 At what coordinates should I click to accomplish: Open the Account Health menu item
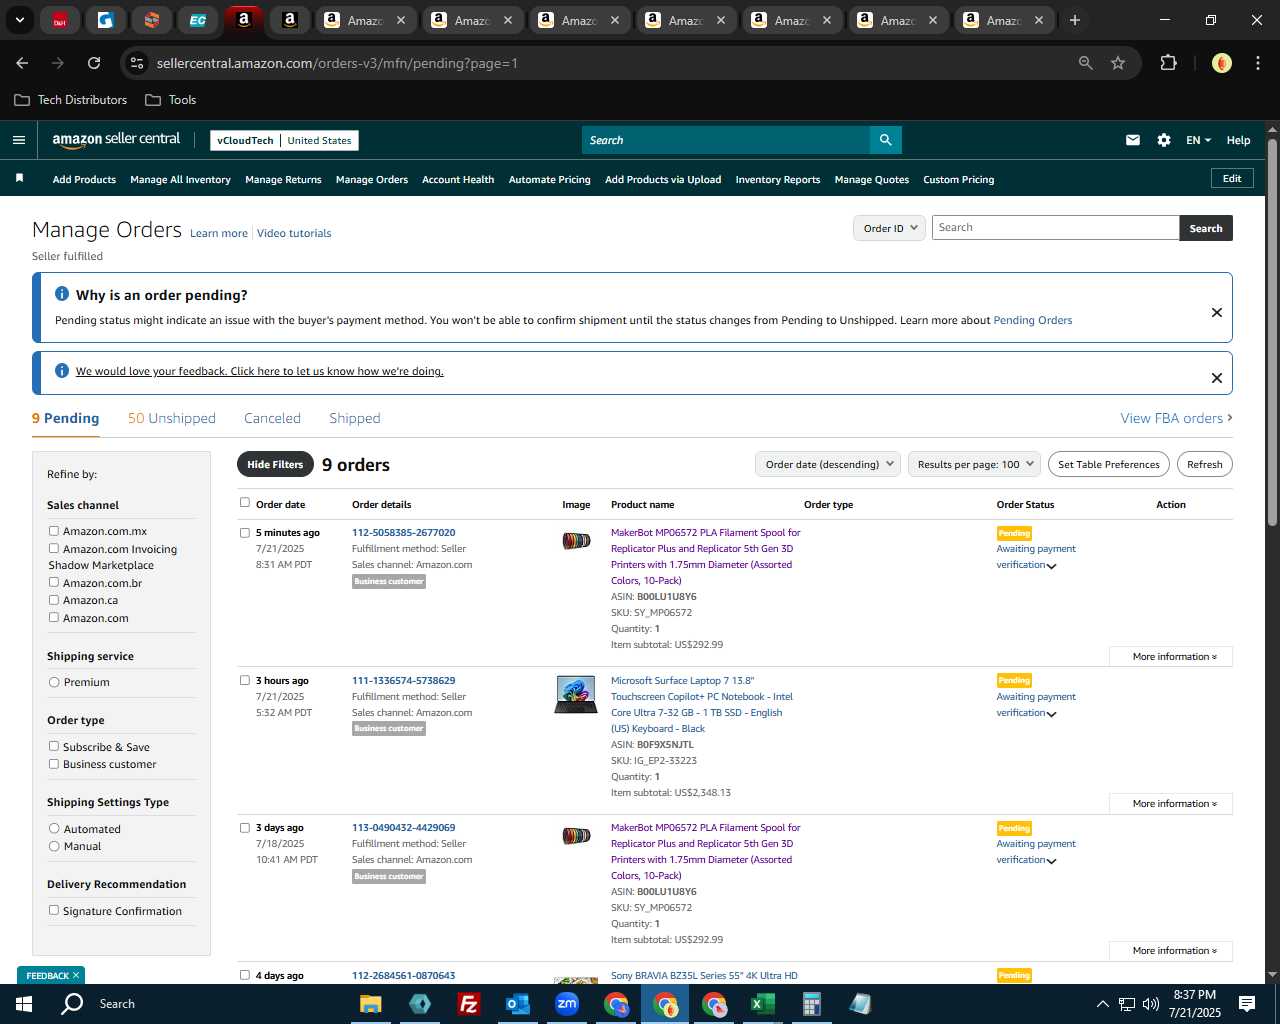(x=458, y=180)
